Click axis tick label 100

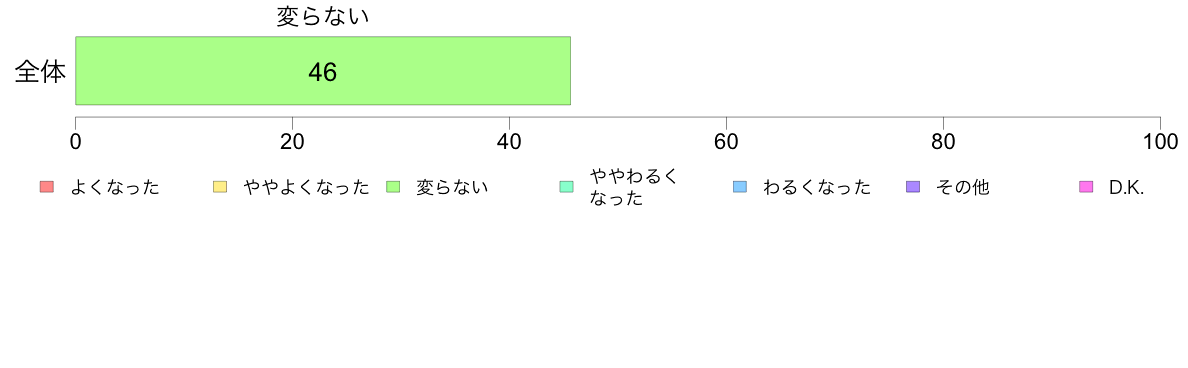point(1159,142)
